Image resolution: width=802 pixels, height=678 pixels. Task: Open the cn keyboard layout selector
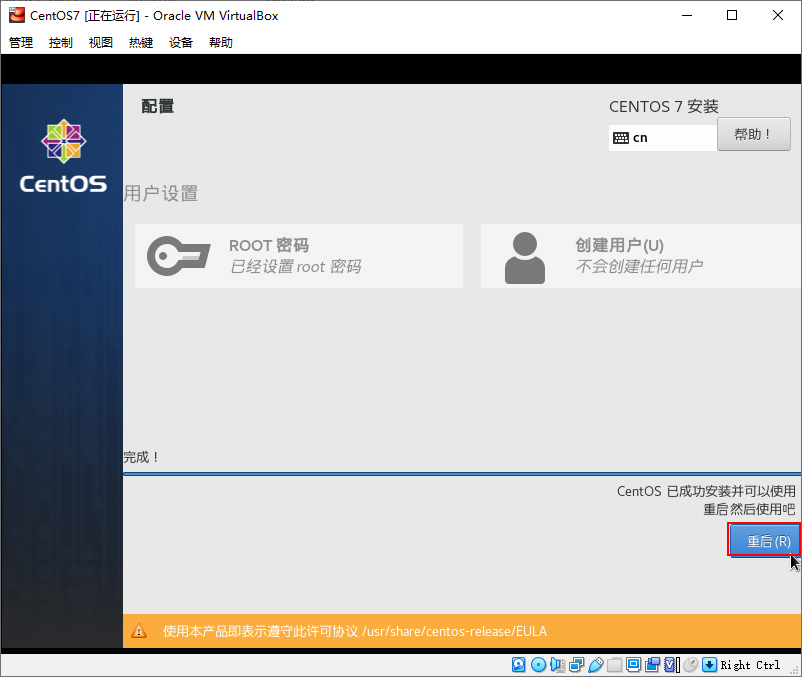click(662, 137)
